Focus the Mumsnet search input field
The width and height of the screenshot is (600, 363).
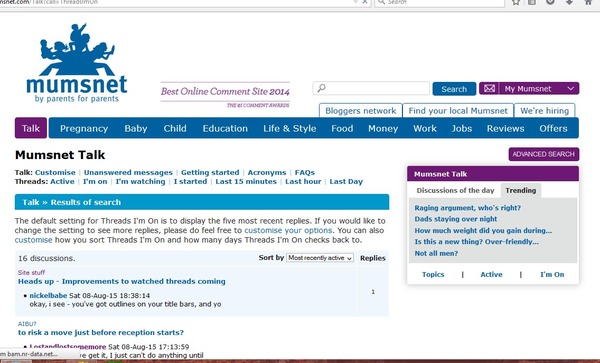click(x=371, y=88)
